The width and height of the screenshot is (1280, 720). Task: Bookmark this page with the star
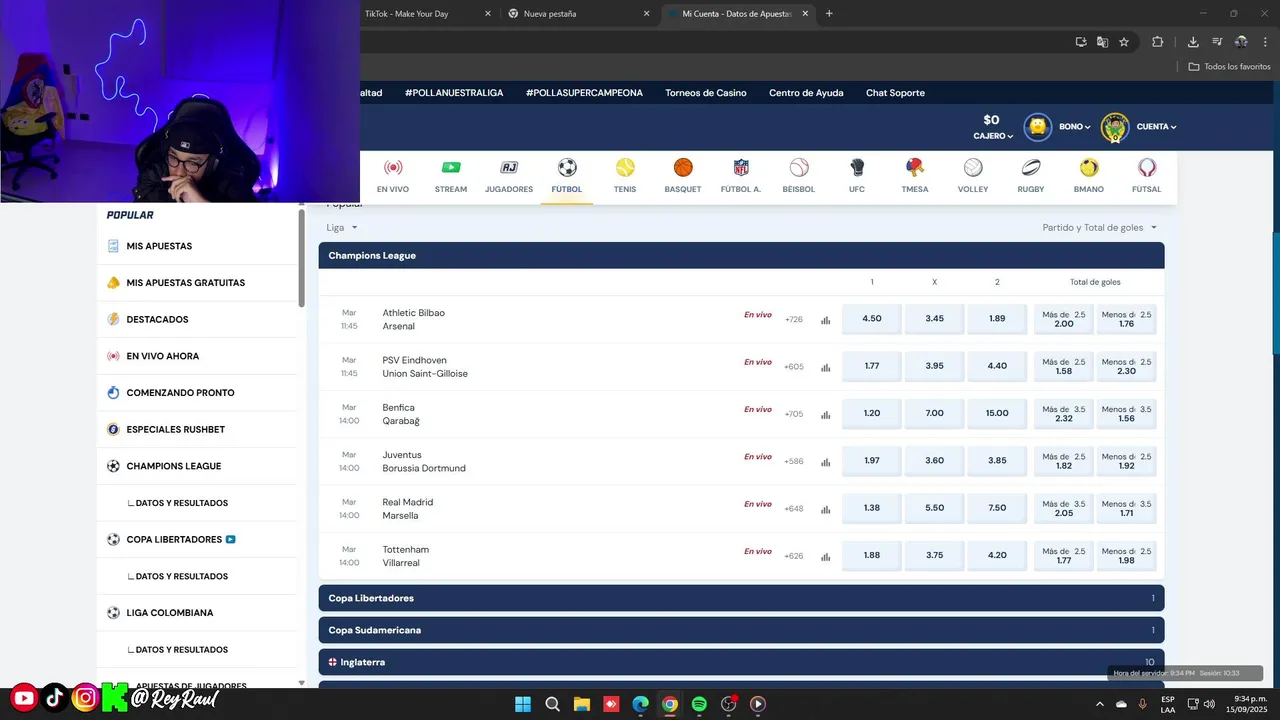point(1124,42)
